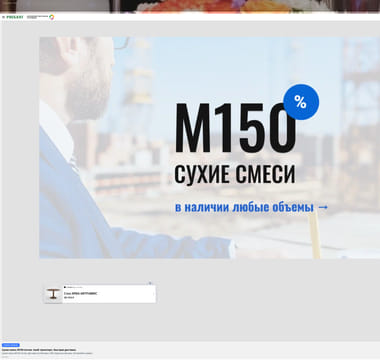Open the link 'в наличии любые объемы →'
The width and height of the screenshot is (380, 360).
click(x=252, y=207)
